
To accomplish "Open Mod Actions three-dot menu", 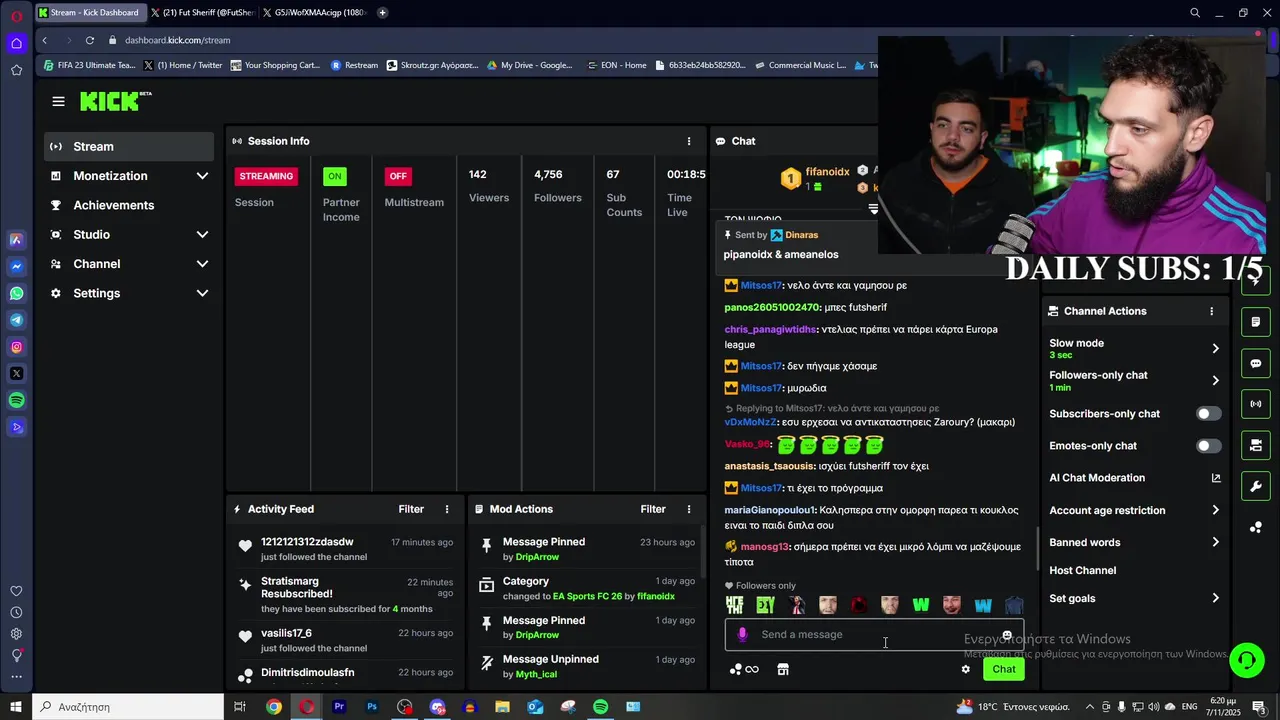I will click(x=688, y=509).
